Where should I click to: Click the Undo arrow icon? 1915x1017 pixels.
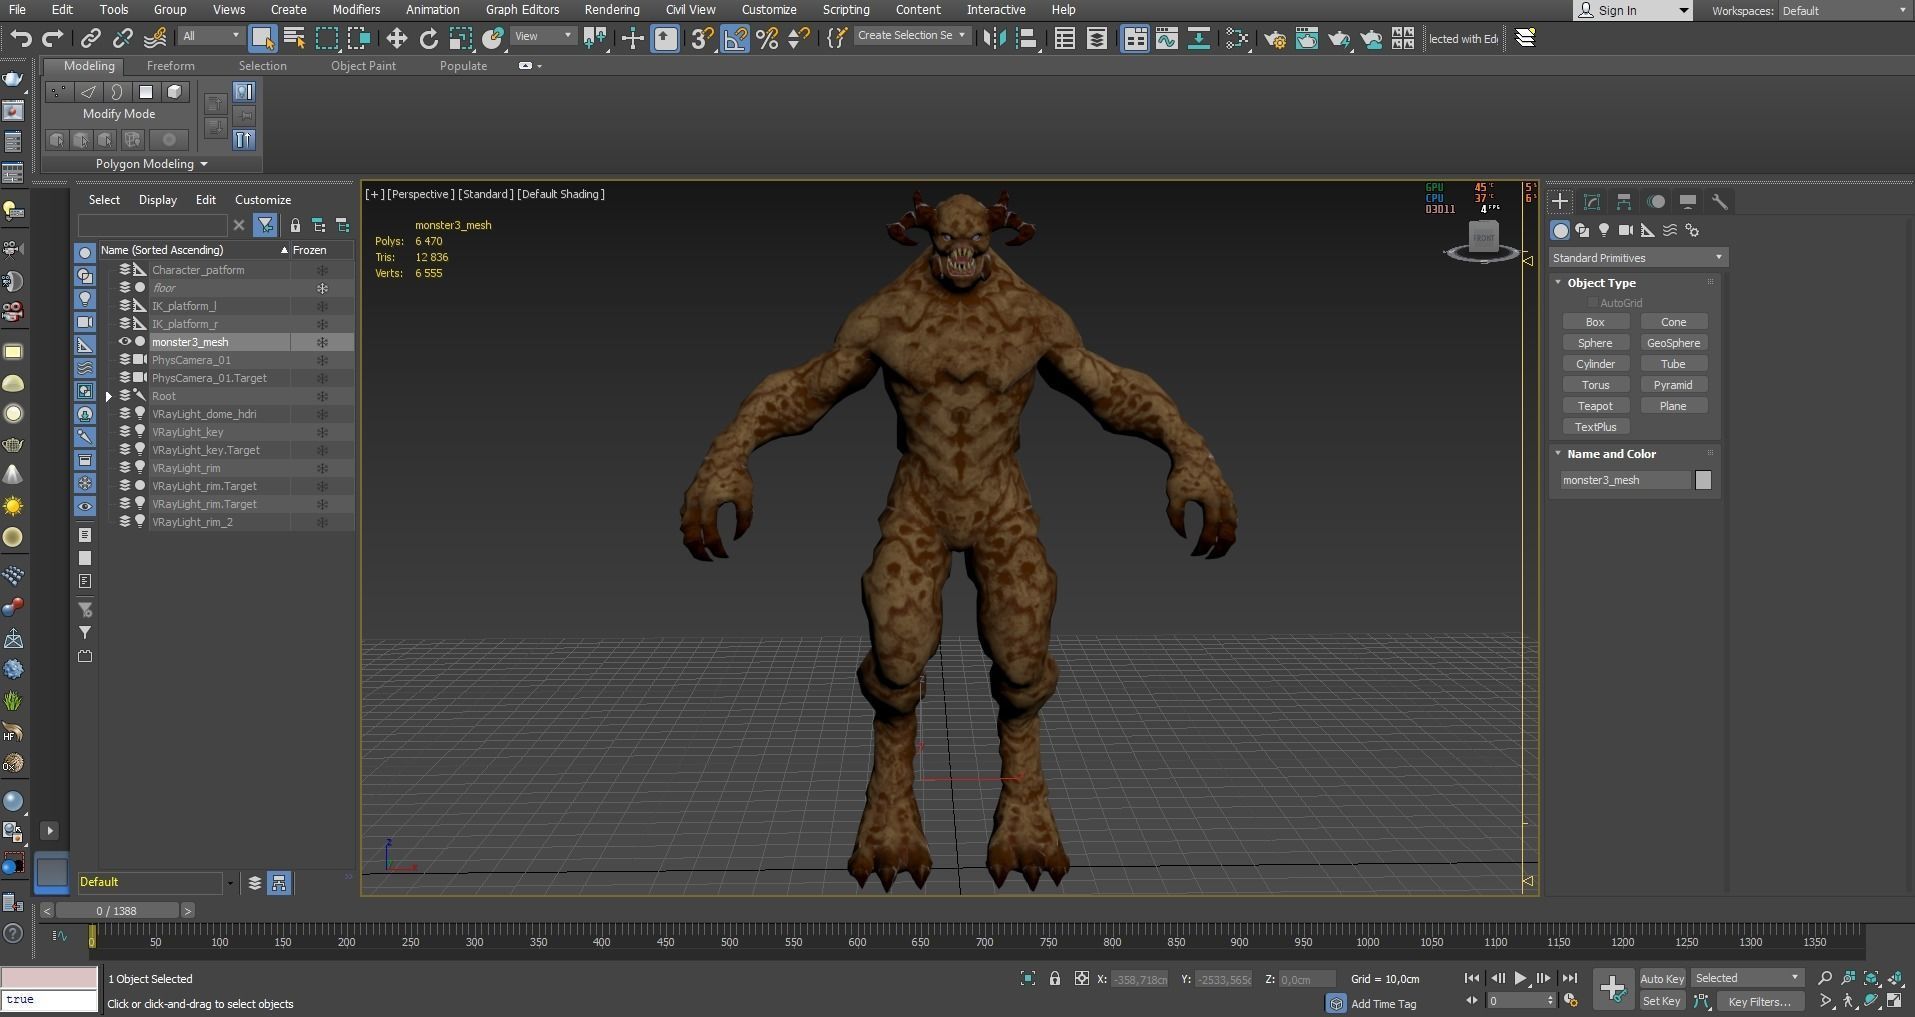21,38
